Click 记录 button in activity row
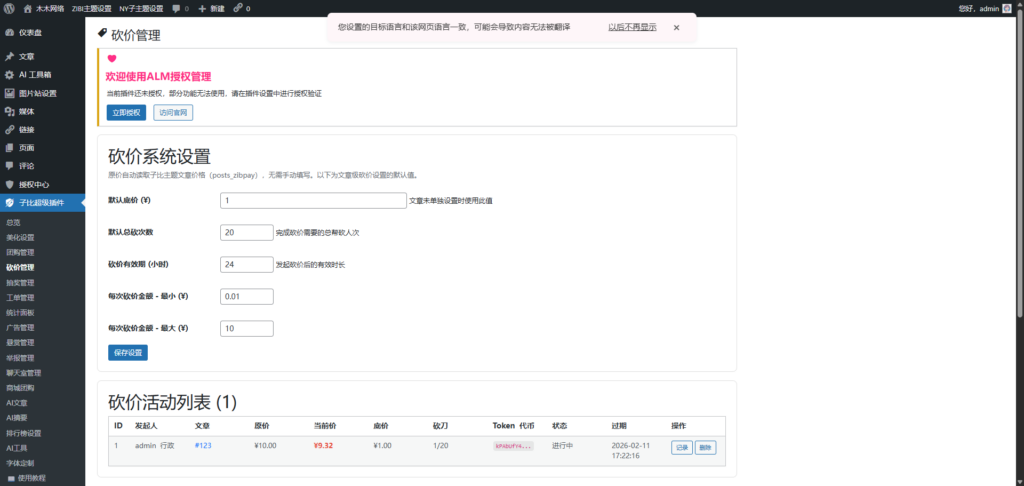 coord(681,447)
